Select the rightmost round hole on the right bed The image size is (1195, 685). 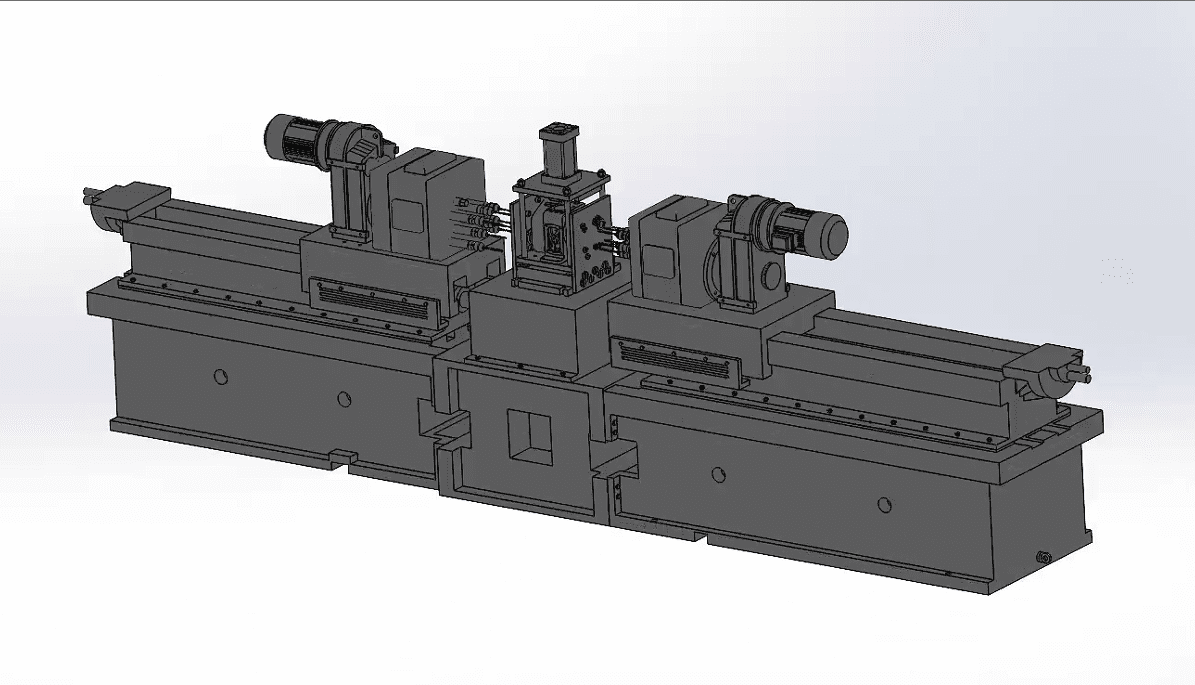point(884,504)
